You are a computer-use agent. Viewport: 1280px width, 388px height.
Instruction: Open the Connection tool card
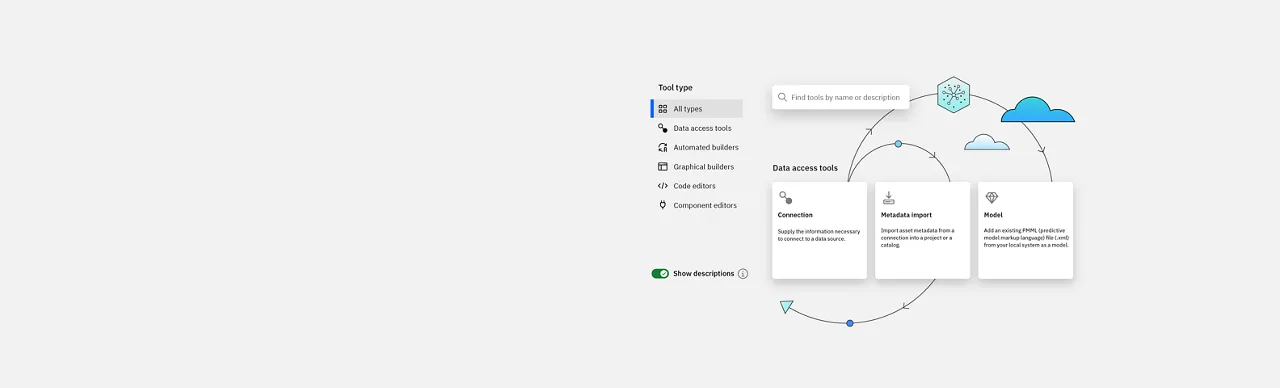[x=819, y=230]
